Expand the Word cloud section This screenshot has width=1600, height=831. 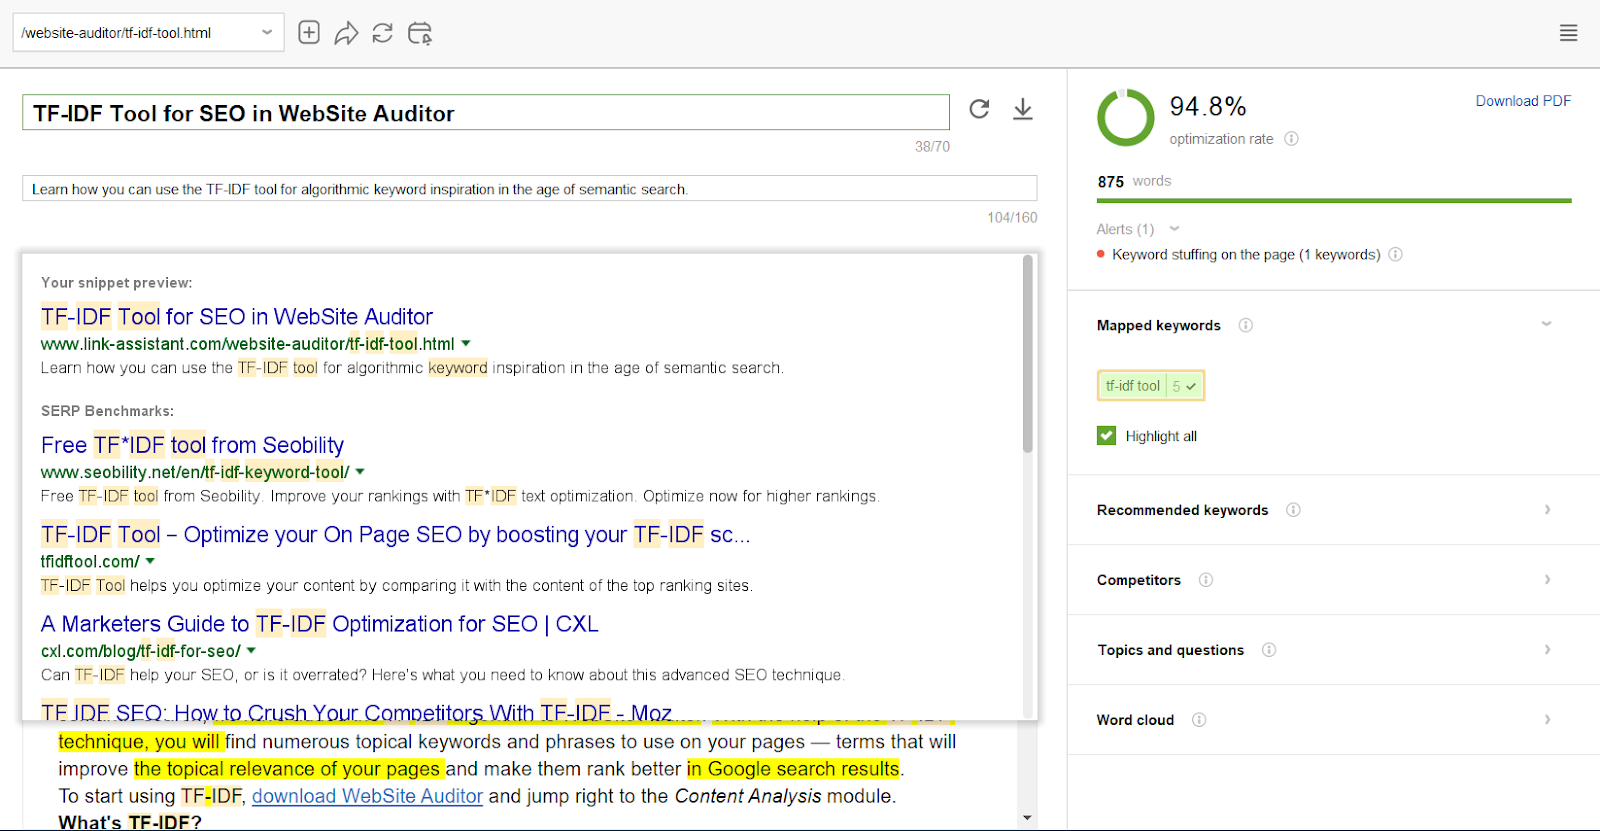click(1547, 720)
